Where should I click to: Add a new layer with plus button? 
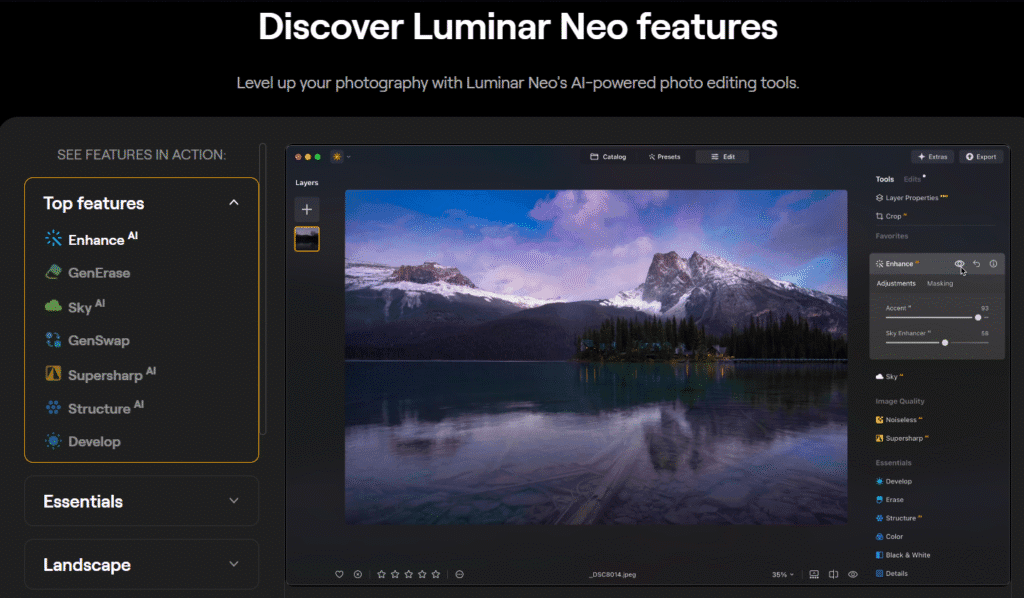click(x=306, y=210)
